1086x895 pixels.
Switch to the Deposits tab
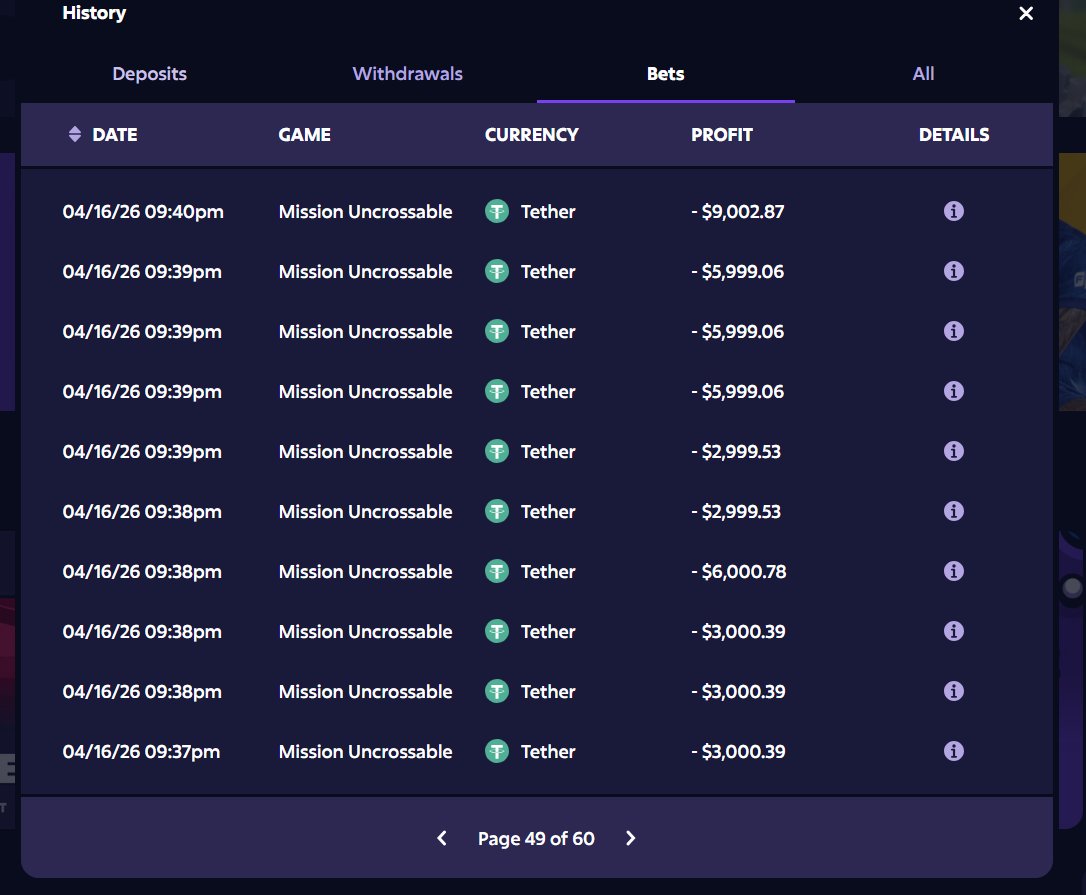(x=150, y=73)
